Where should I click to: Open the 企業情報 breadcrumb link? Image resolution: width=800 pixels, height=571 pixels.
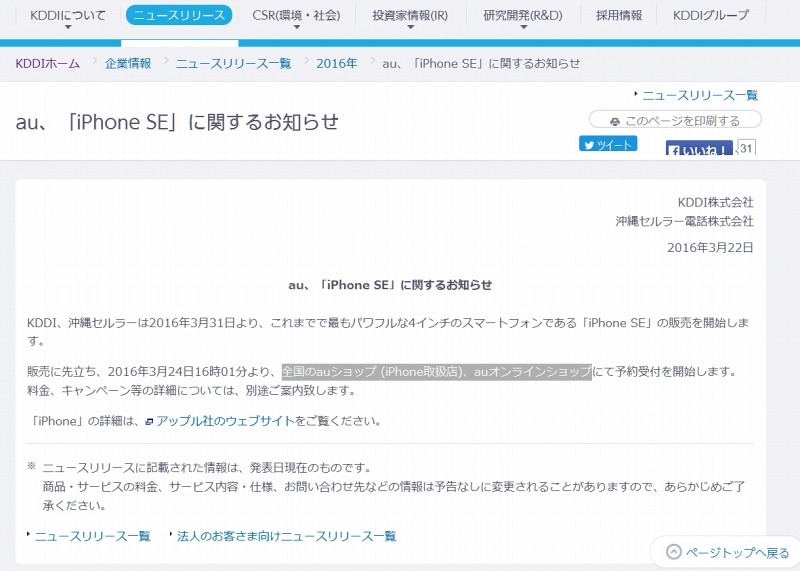pyautogui.click(x=128, y=64)
